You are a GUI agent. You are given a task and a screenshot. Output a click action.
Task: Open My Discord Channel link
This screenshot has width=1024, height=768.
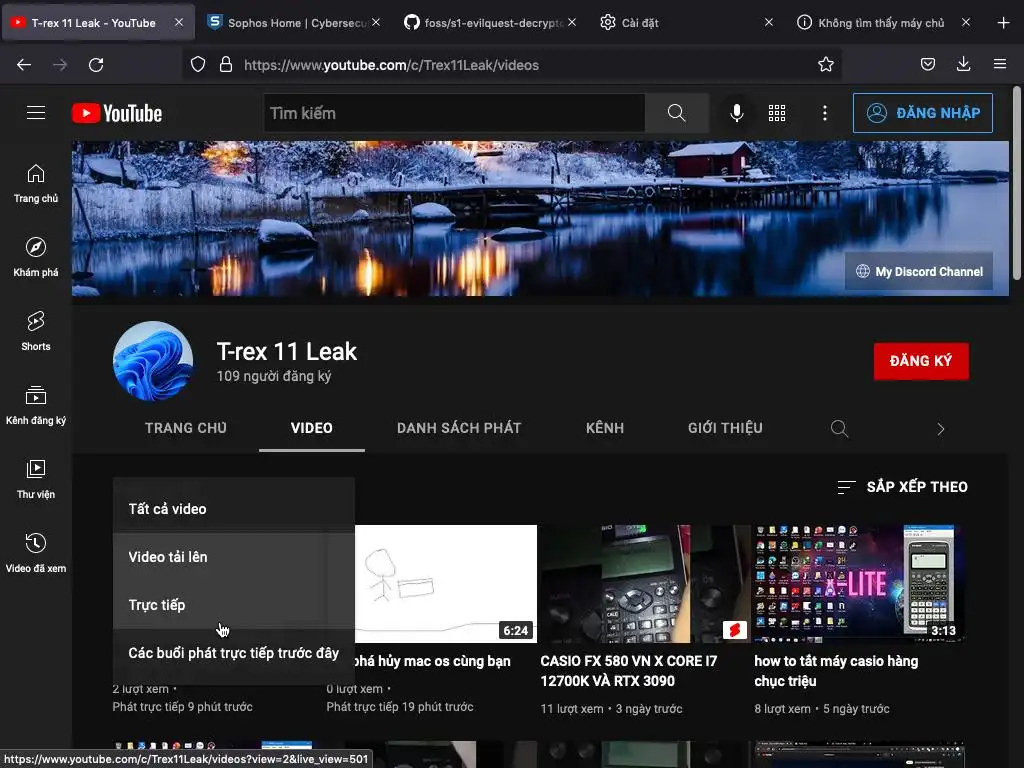(919, 271)
